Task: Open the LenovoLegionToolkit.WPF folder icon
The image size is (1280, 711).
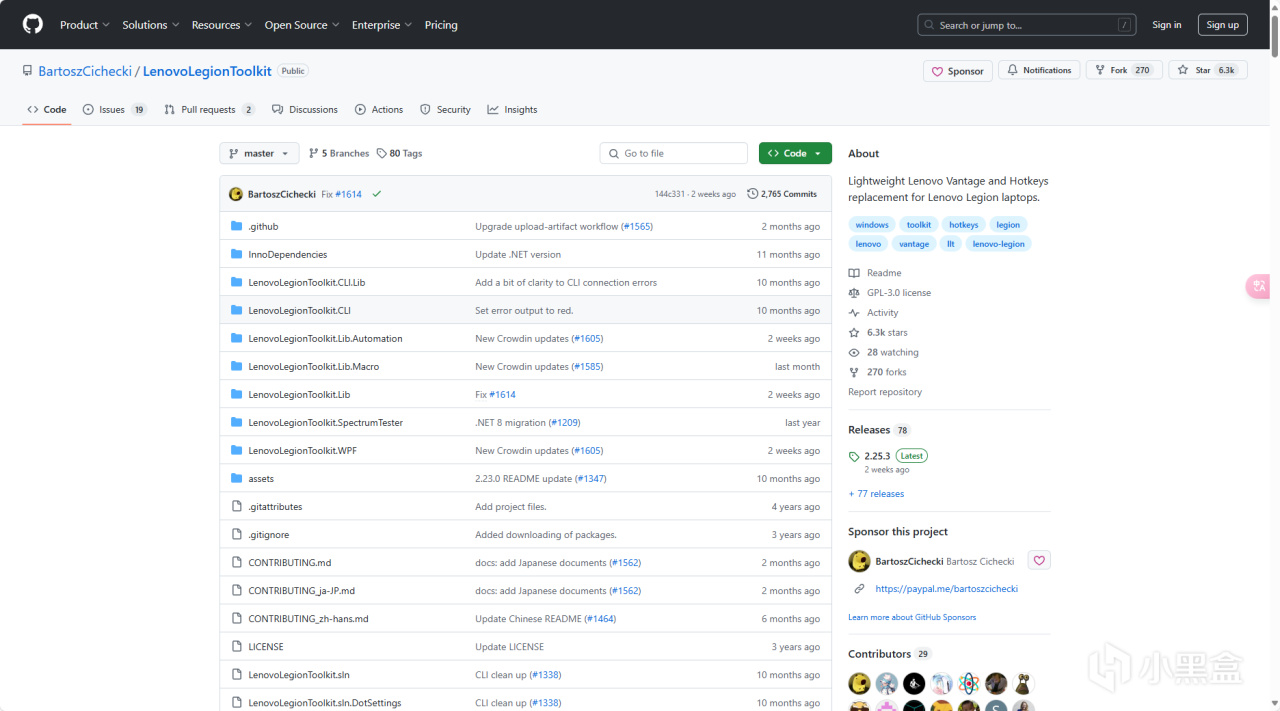Action: point(237,450)
